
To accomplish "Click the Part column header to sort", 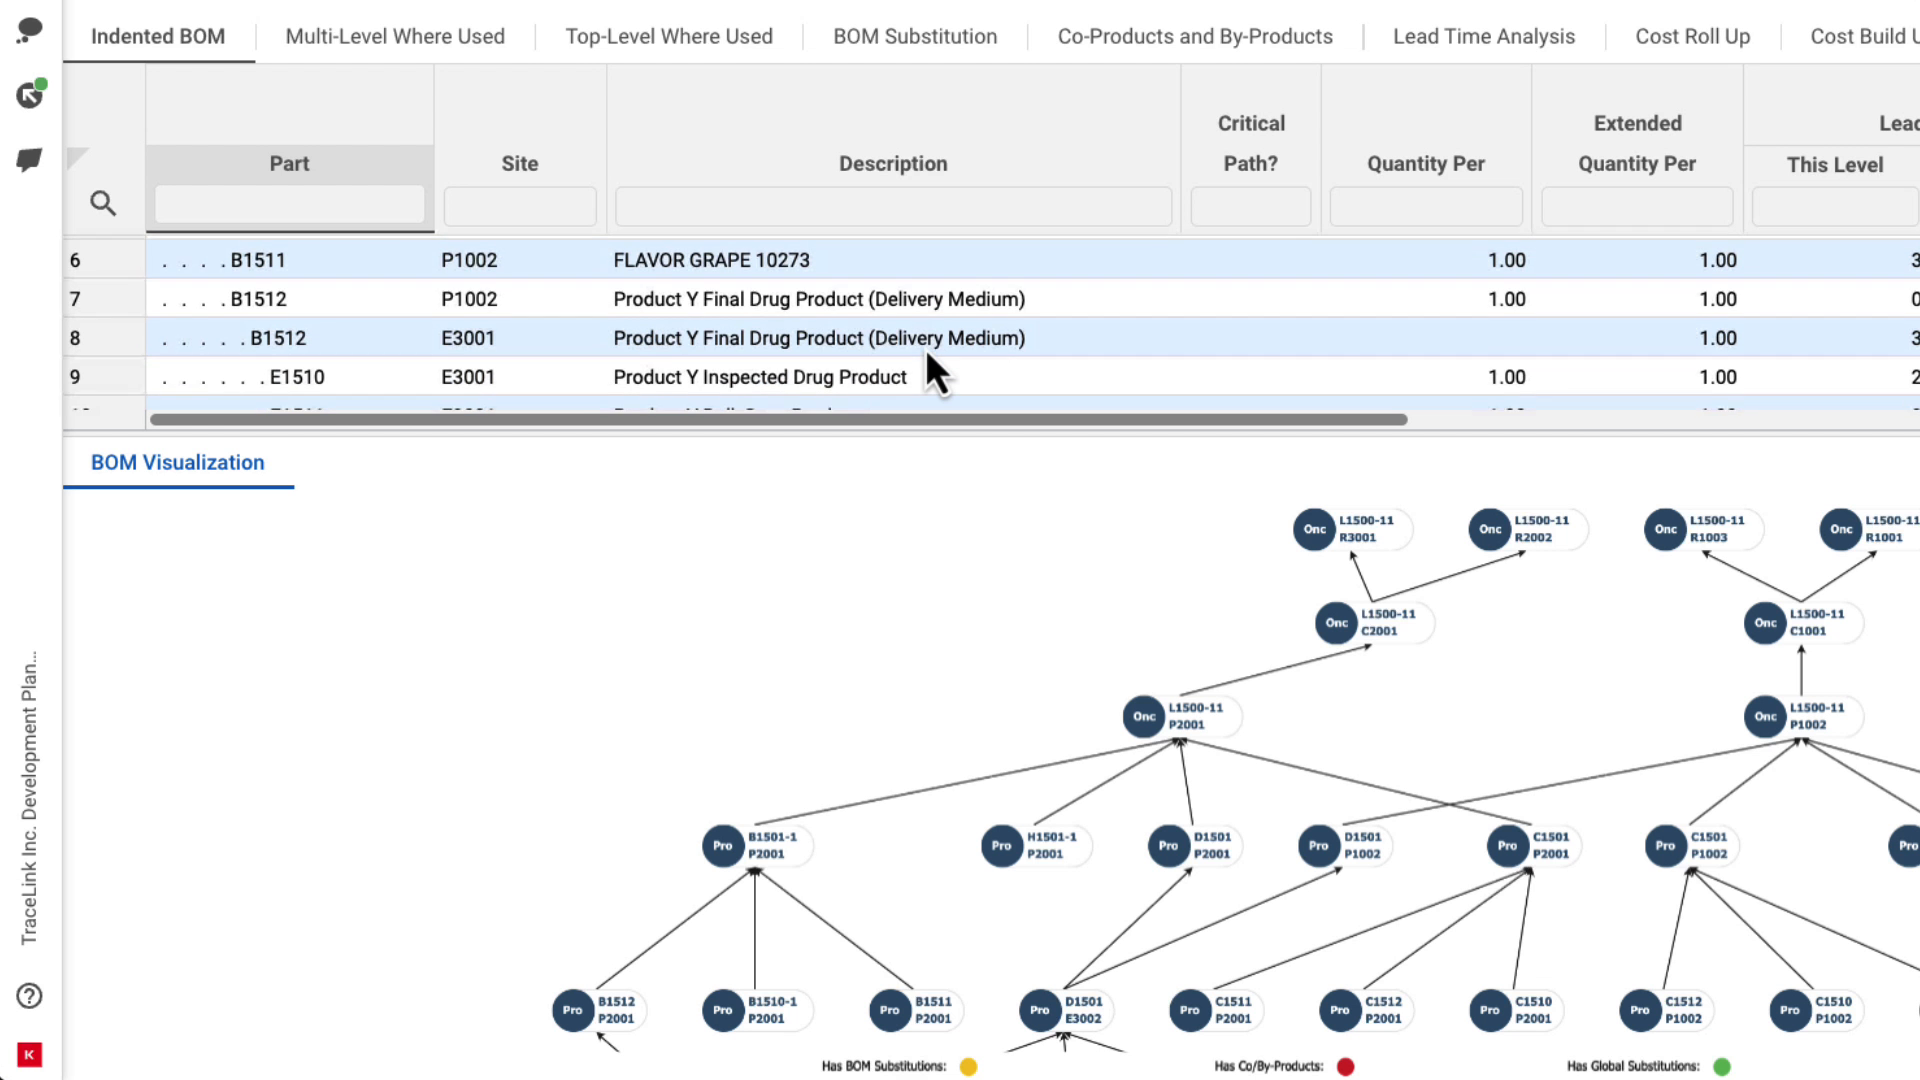I will click(289, 163).
